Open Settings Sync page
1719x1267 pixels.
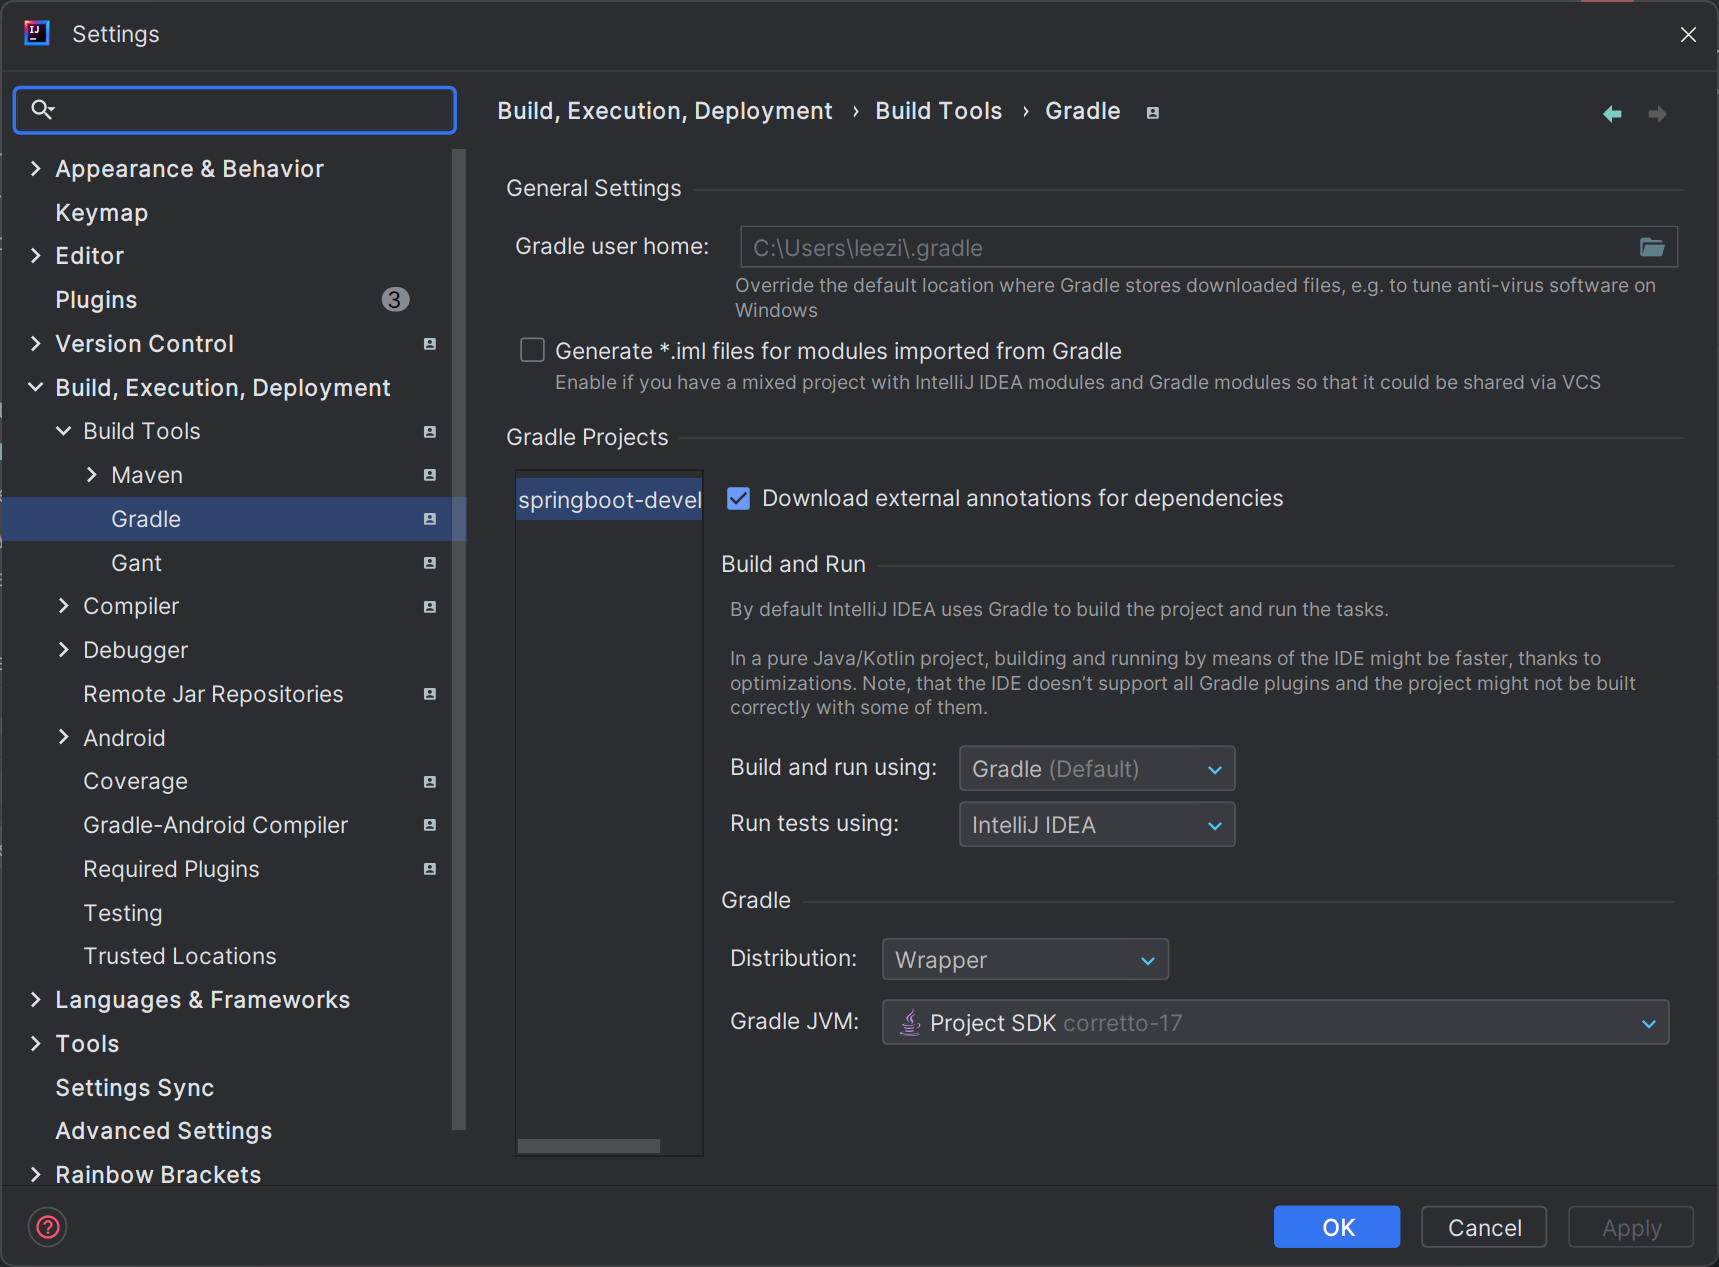click(135, 1088)
